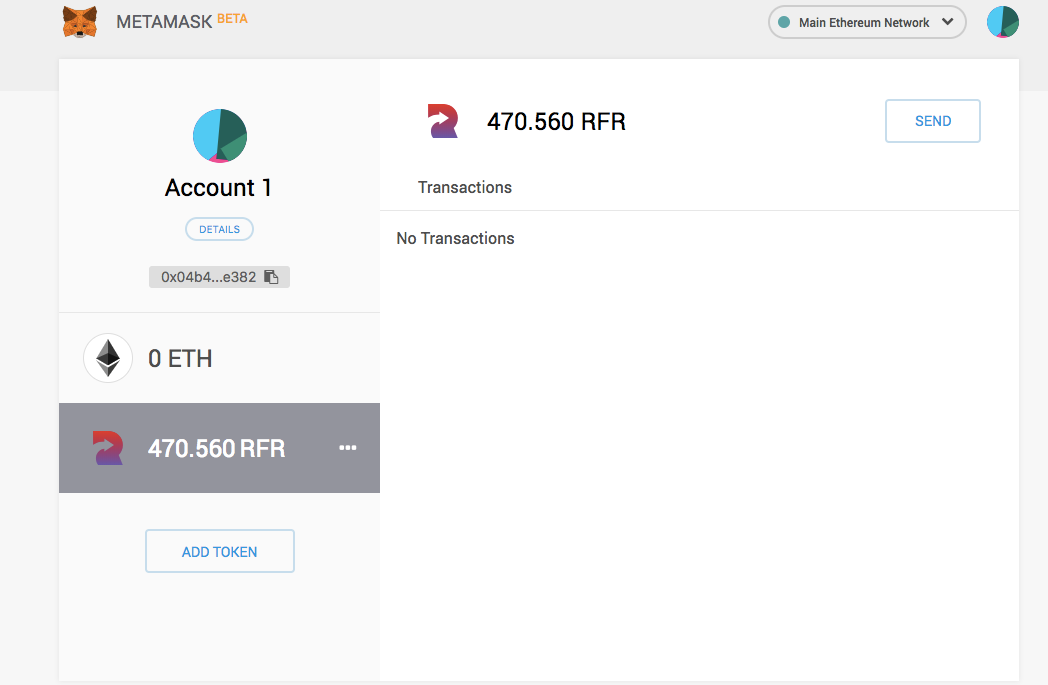Switch to the Transactions tab
Image resolution: width=1048 pixels, height=685 pixels.
pyautogui.click(x=464, y=187)
